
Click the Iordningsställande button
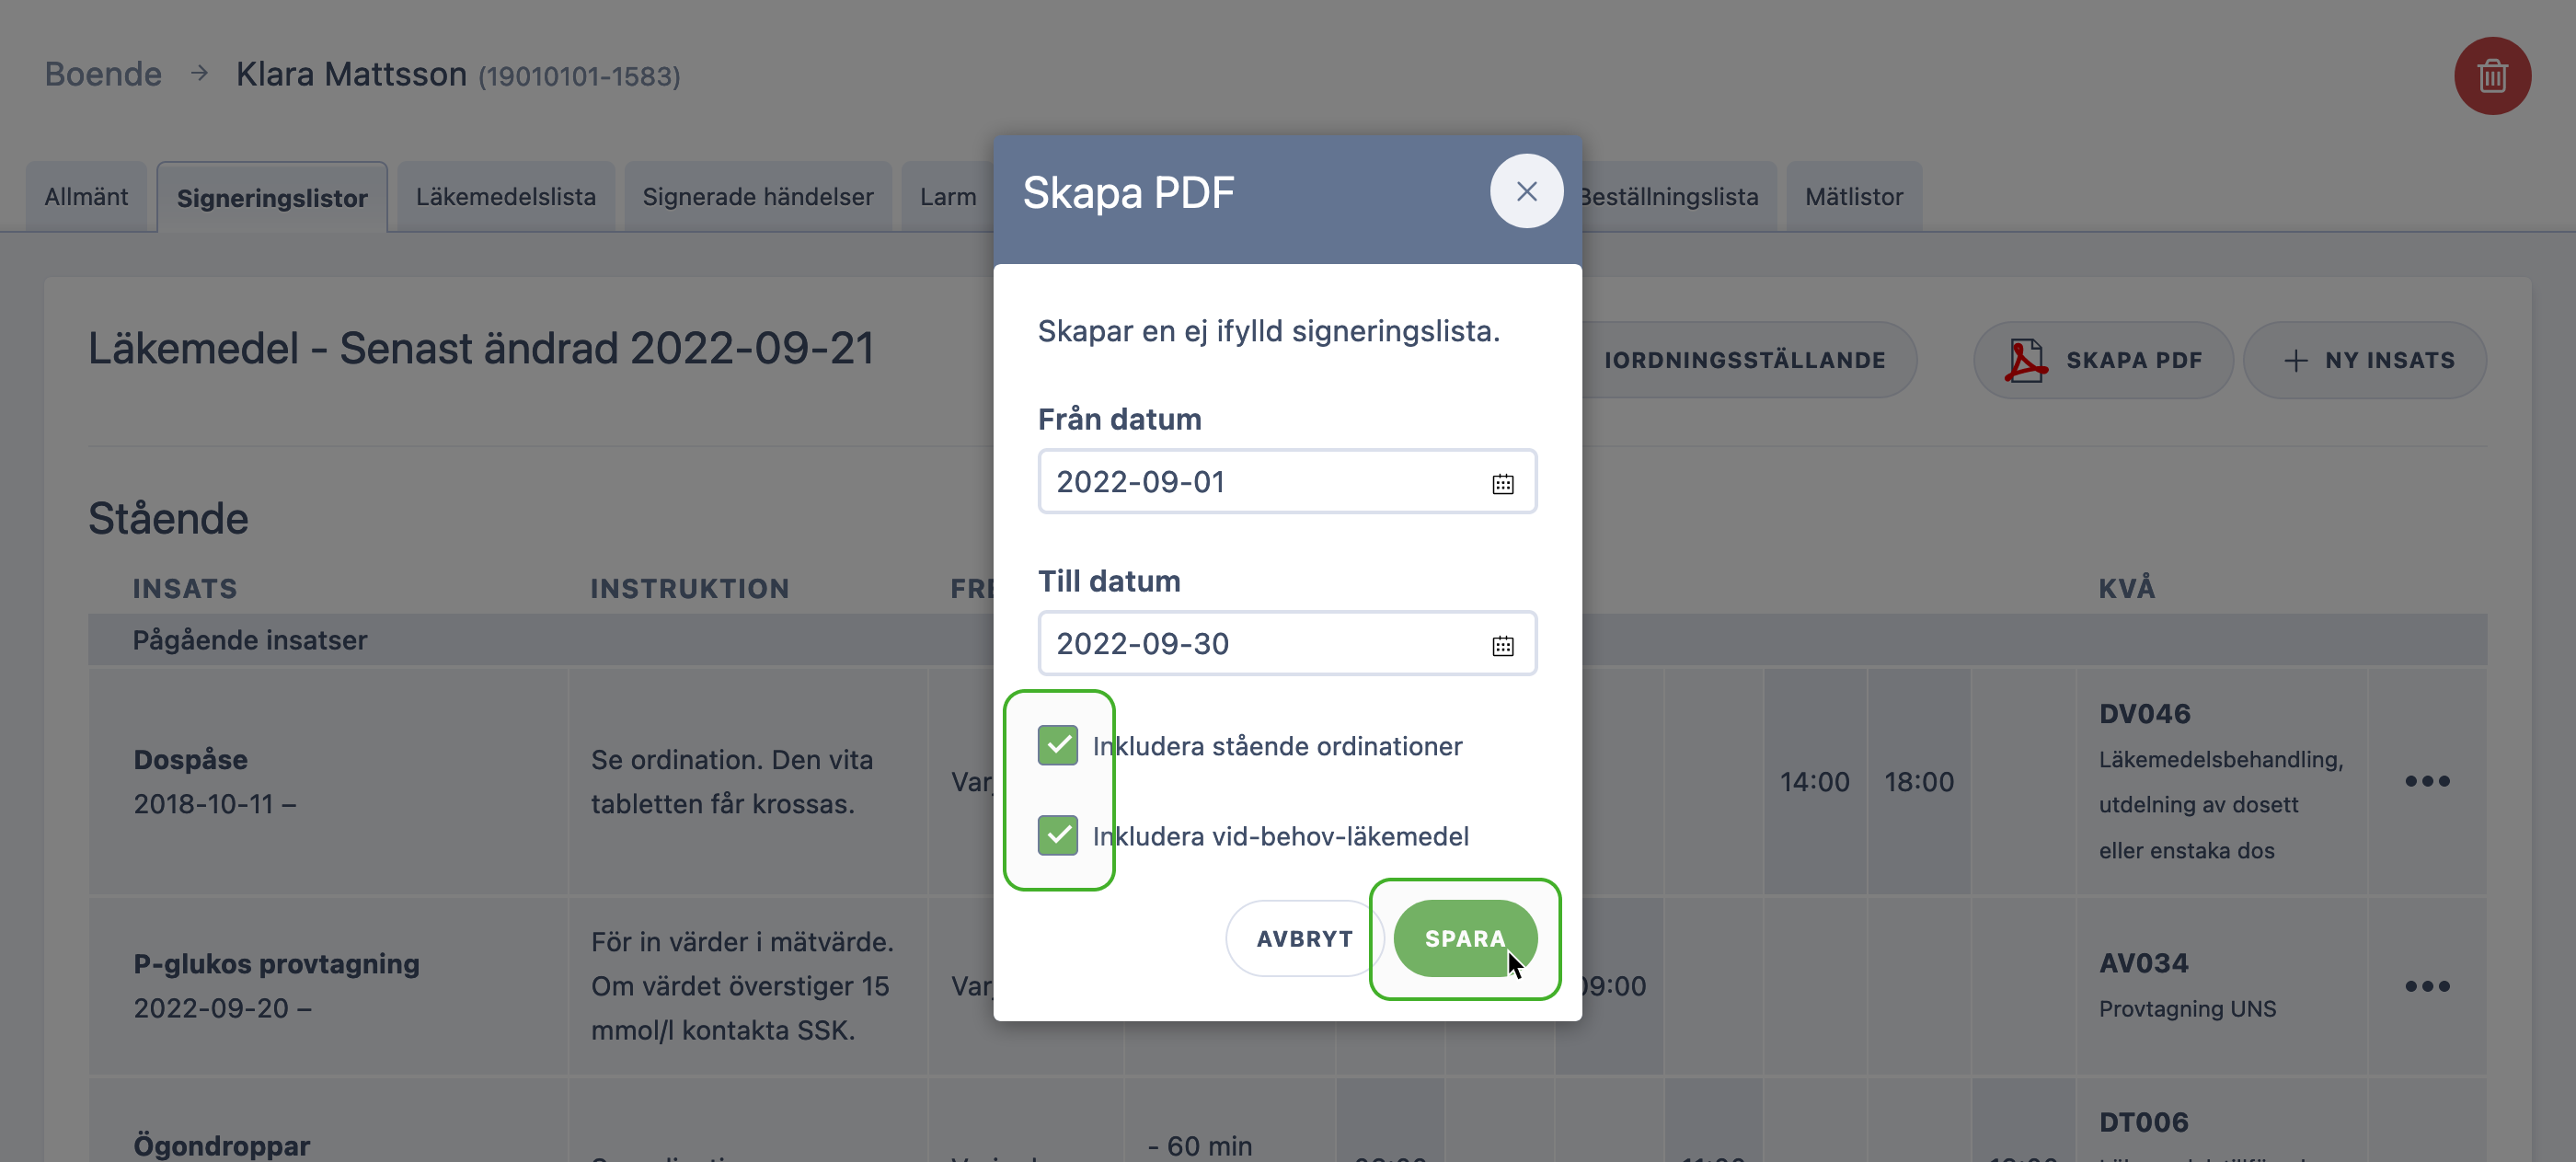coord(1744,360)
